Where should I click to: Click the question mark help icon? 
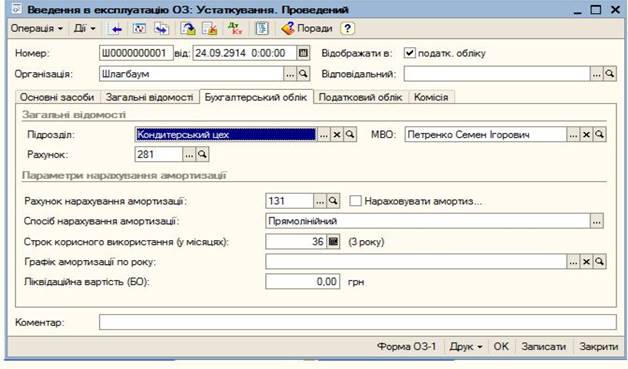point(348,29)
